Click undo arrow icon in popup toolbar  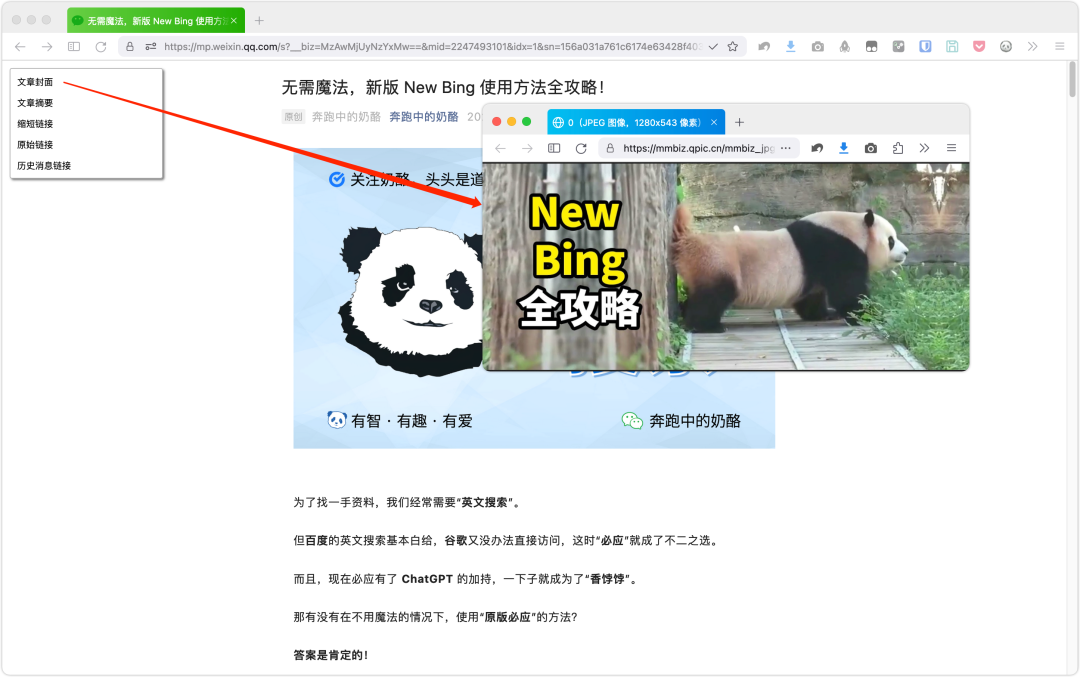pyautogui.click(x=817, y=148)
